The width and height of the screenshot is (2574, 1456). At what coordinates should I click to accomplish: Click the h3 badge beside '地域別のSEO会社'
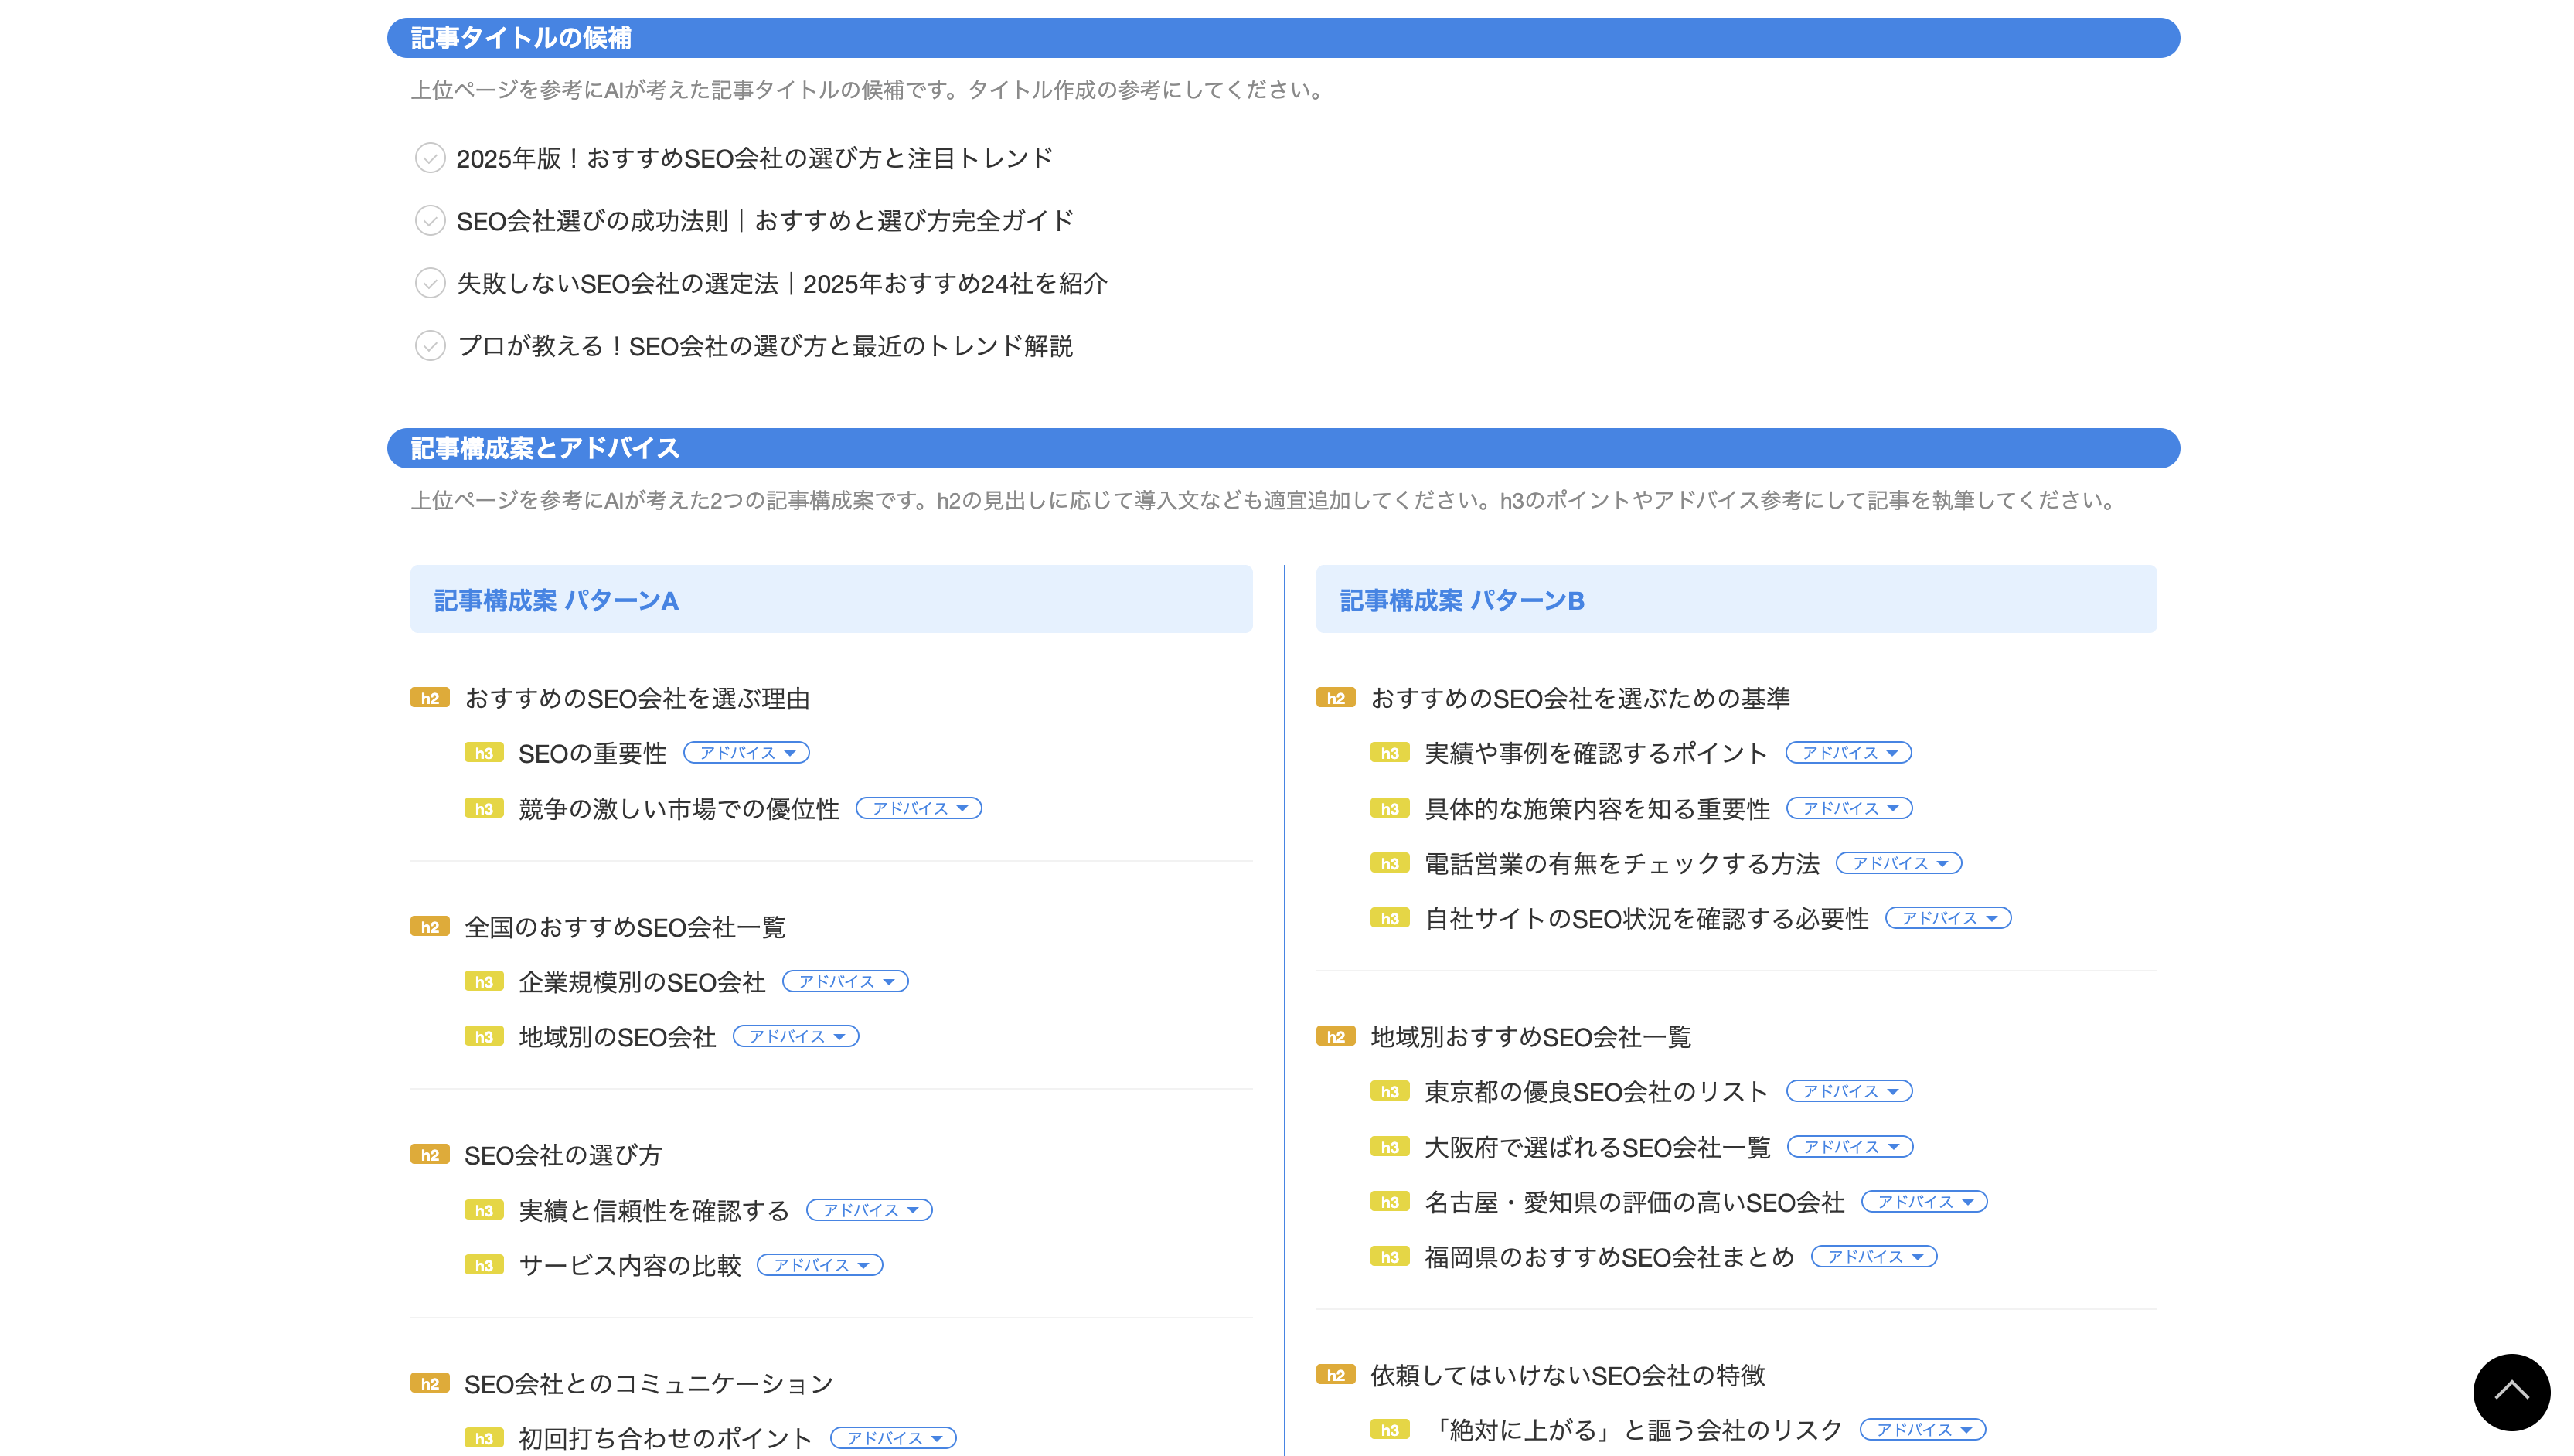pyautogui.click(x=484, y=1037)
